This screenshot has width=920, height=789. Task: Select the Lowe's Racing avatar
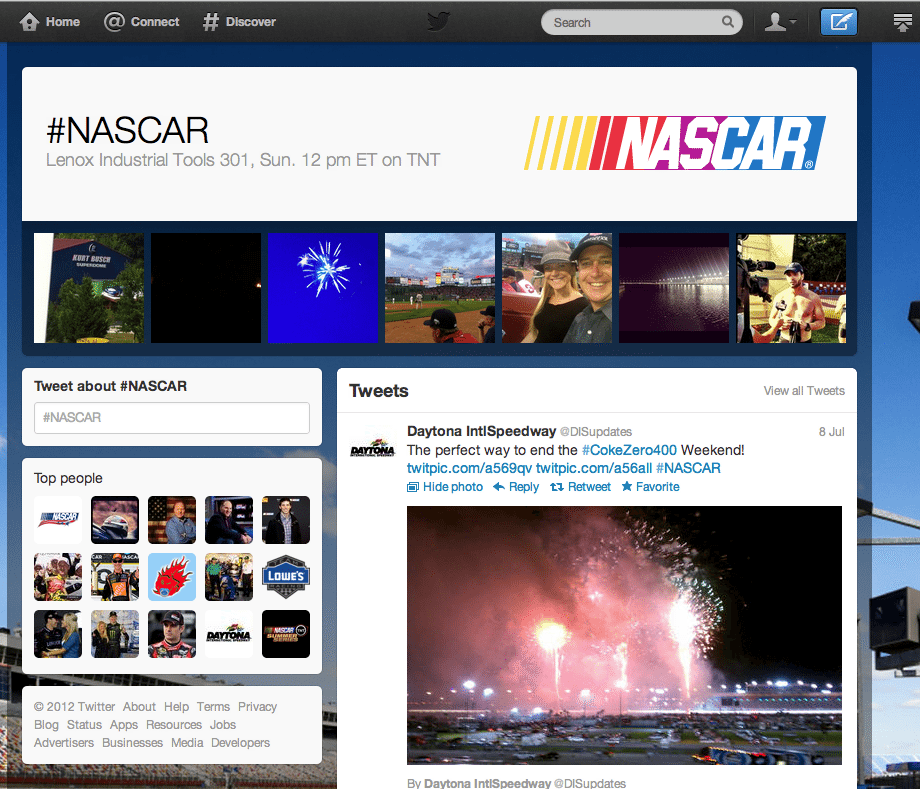(x=286, y=577)
